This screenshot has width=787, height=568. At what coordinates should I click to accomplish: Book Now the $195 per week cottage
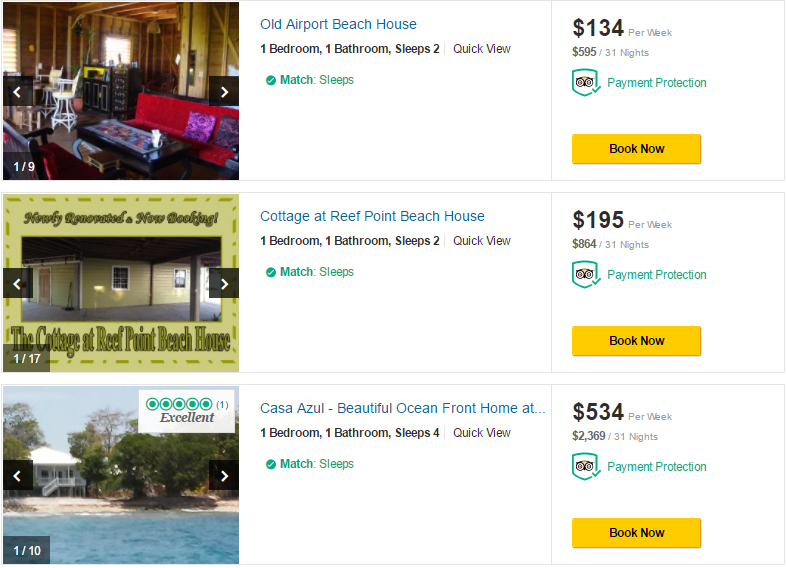(636, 341)
